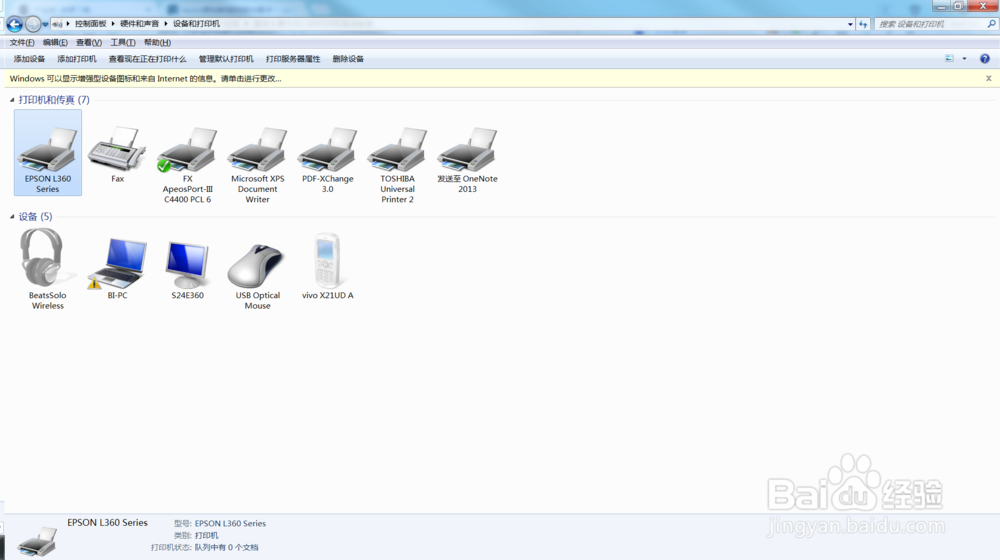Click the change view icon in toolbar
Viewport: 1000px width, 560px height.
tap(949, 59)
